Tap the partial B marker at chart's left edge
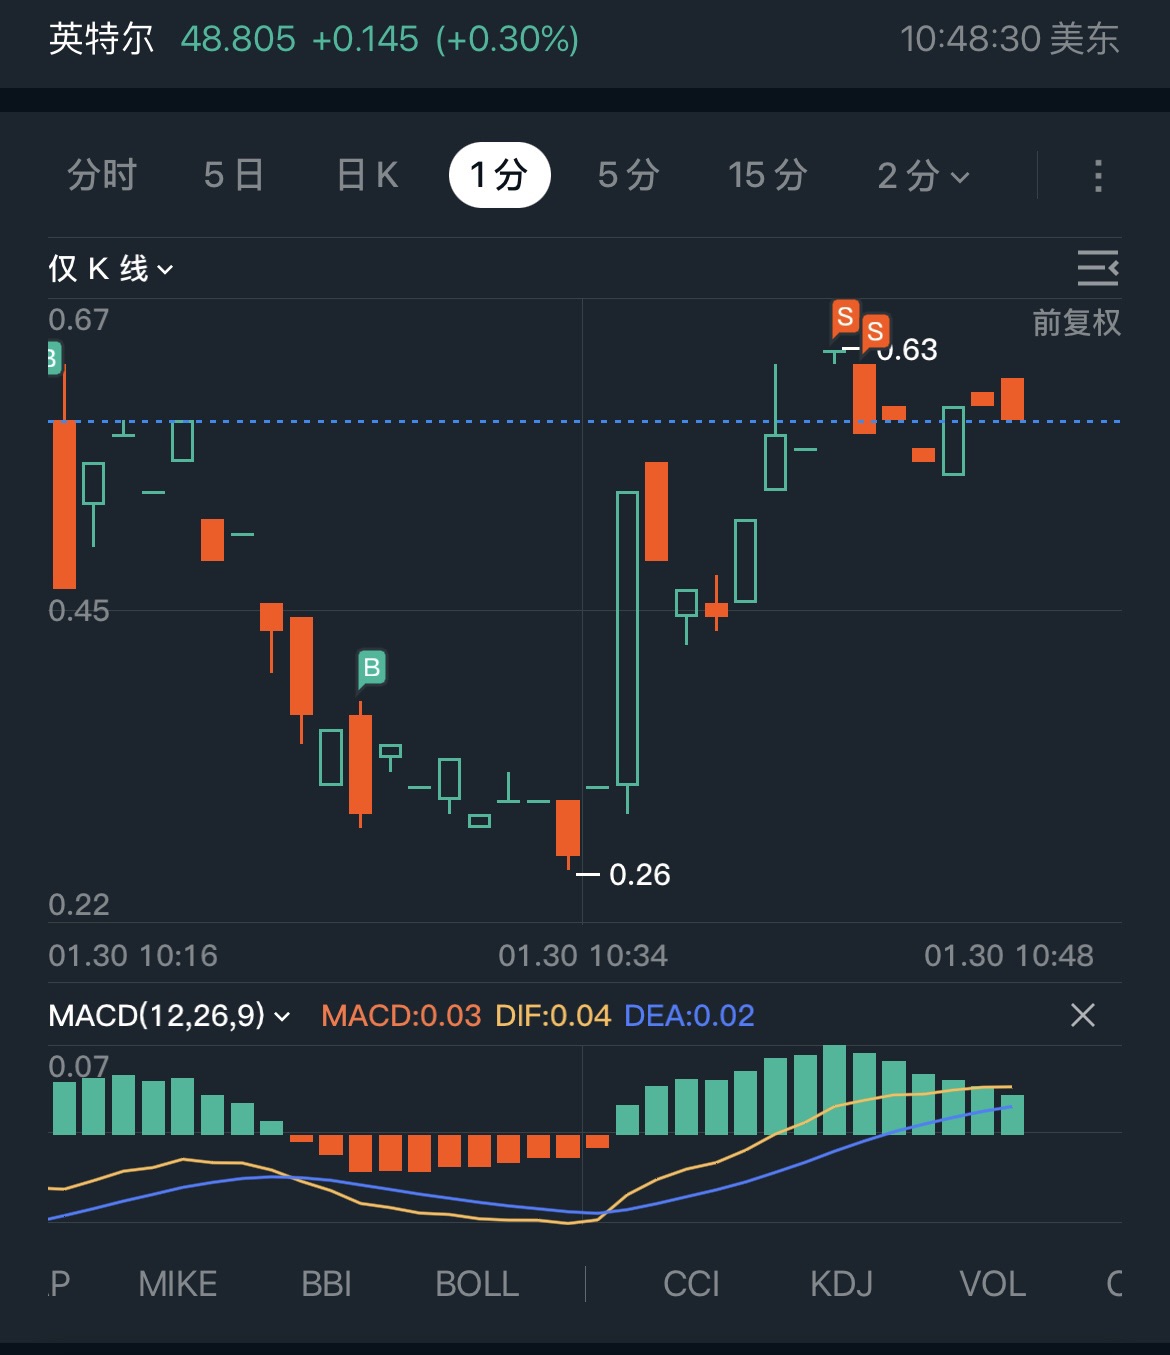The image size is (1170, 1355). (x=54, y=357)
